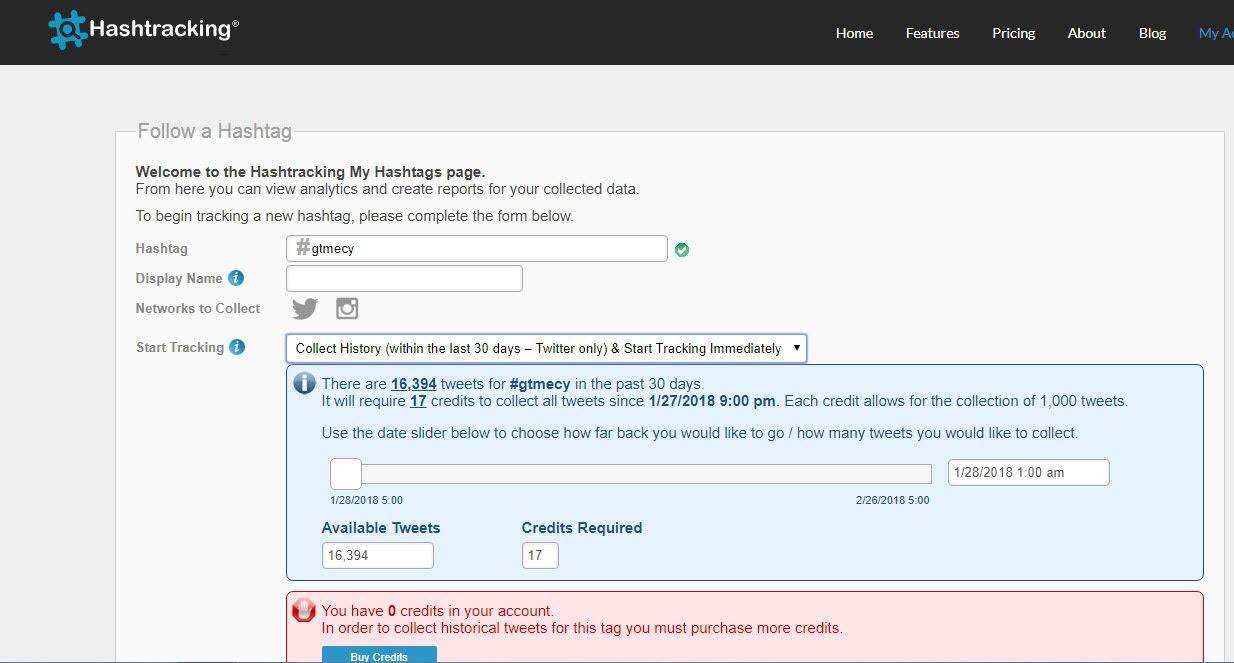Open the Start Tracking dropdown
The image size is (1234, 663).
click(x=546, y=348)
